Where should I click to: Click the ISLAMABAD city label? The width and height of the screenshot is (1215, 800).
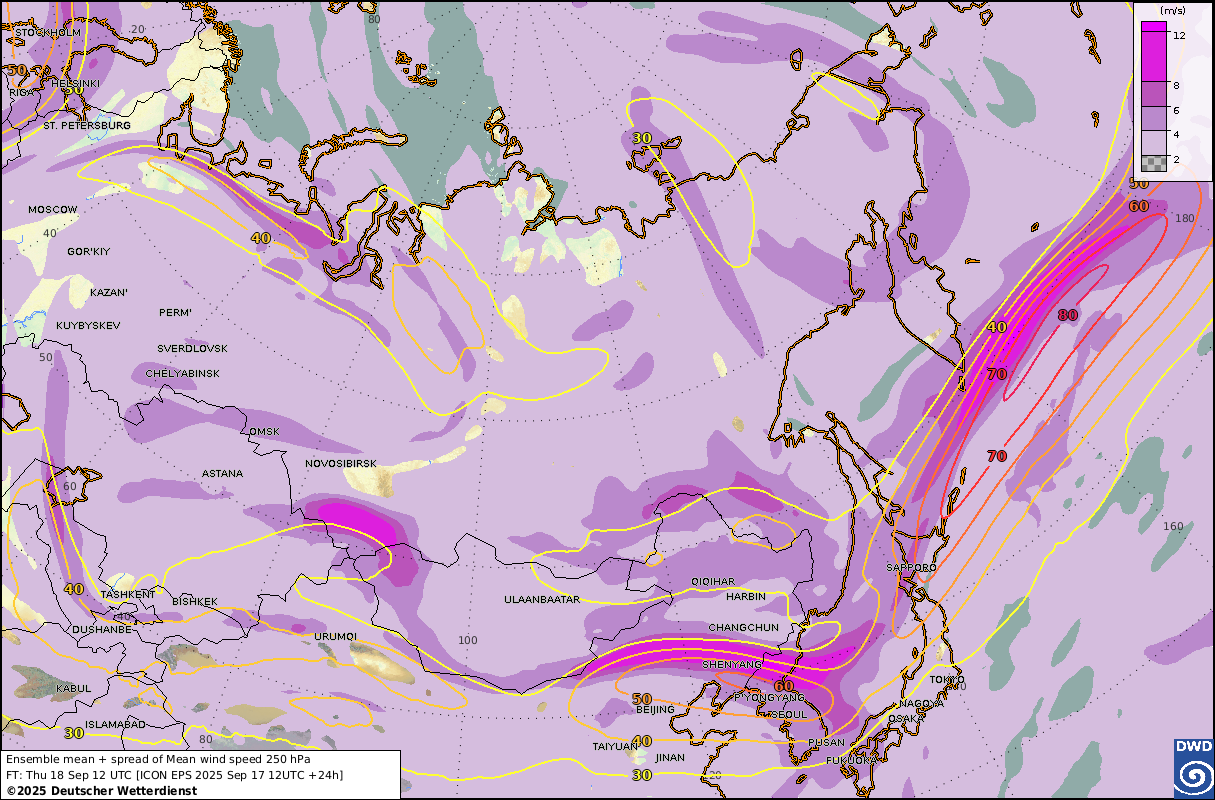pos(115,724)
